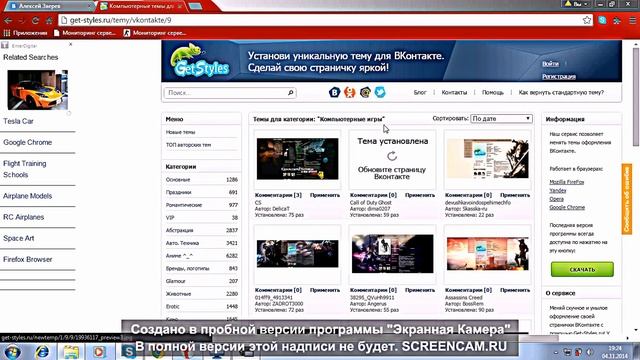Click the 'Регистрация' link
The width and height of the screenshot is (640, 360).
(x=559, y=76)
